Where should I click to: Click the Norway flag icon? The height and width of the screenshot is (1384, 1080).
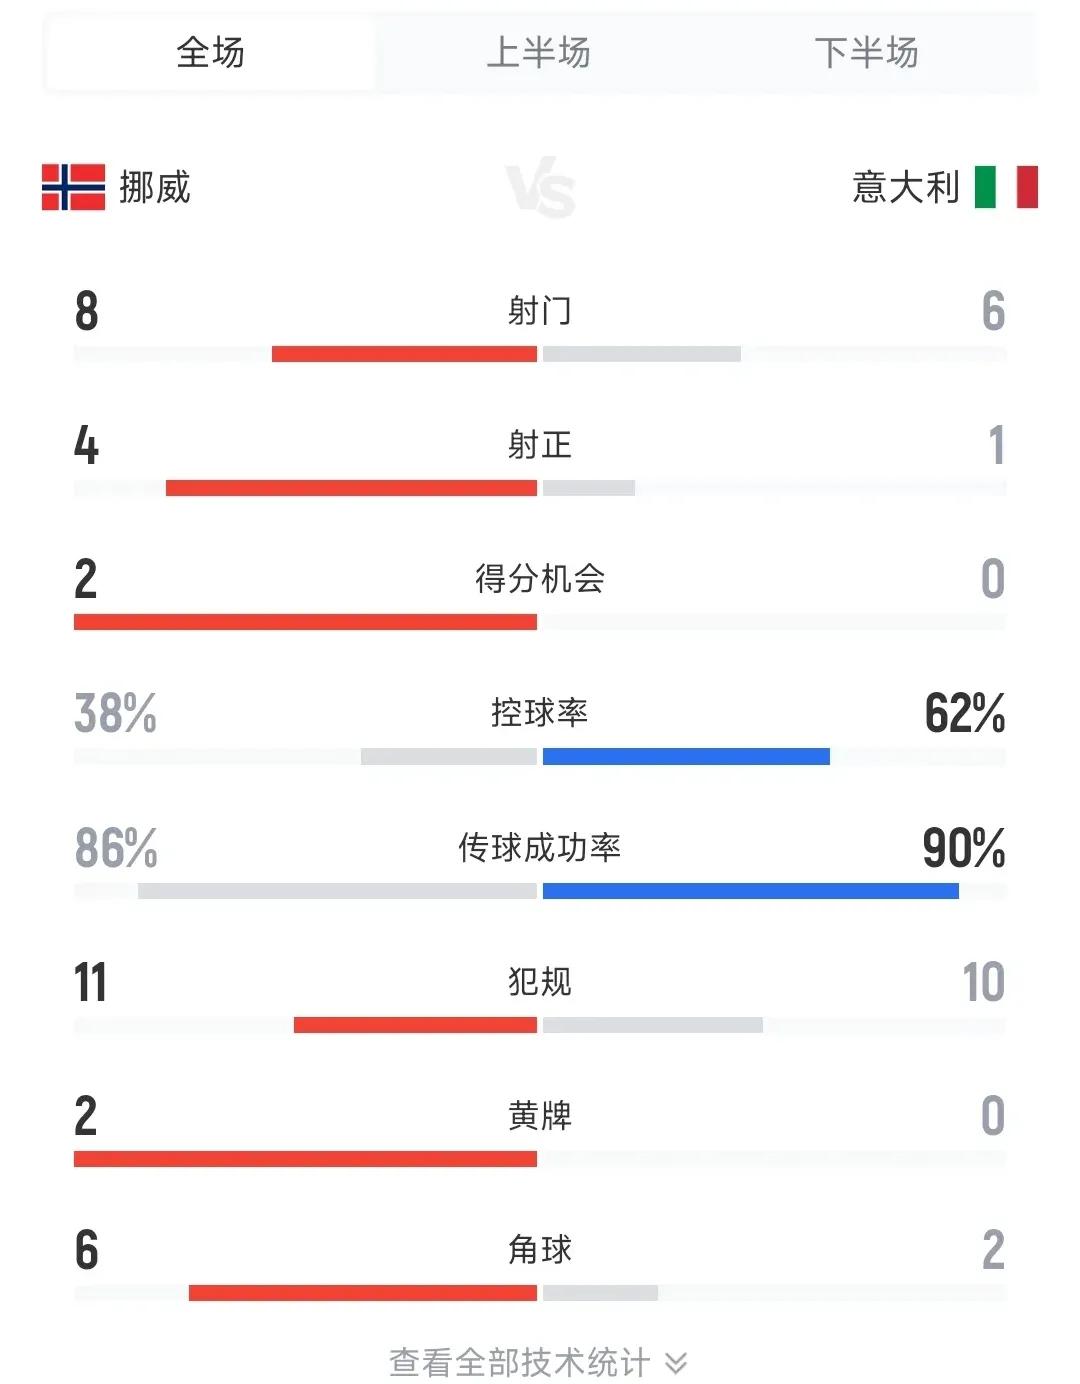pyautogui.click(x=73, y=187)
